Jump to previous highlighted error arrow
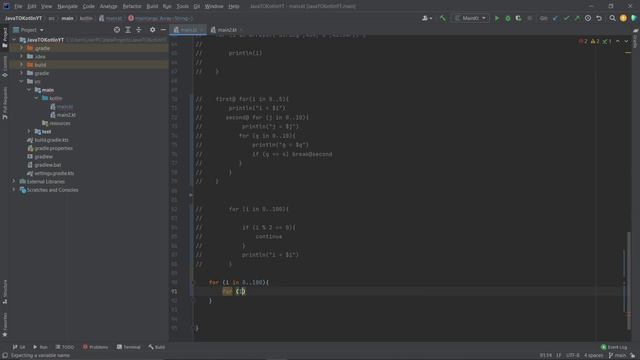Viewport: 640px width, 360px height. pyautogui.click(x=618, y=41)
